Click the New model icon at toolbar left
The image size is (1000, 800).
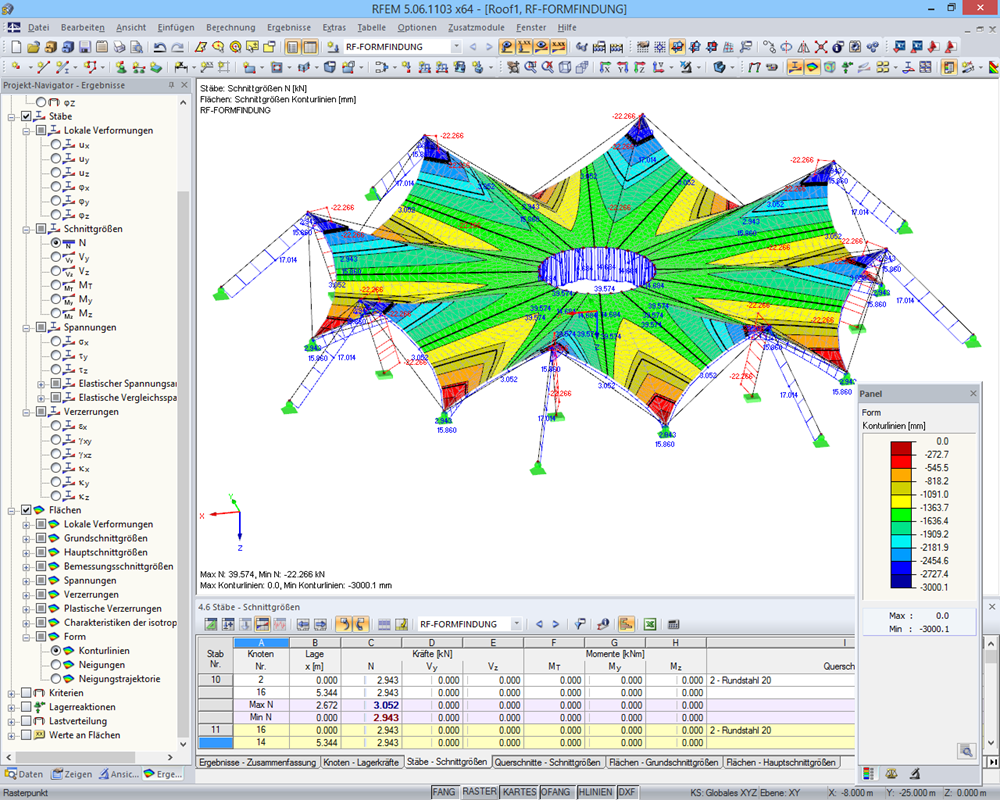point(15,50)
